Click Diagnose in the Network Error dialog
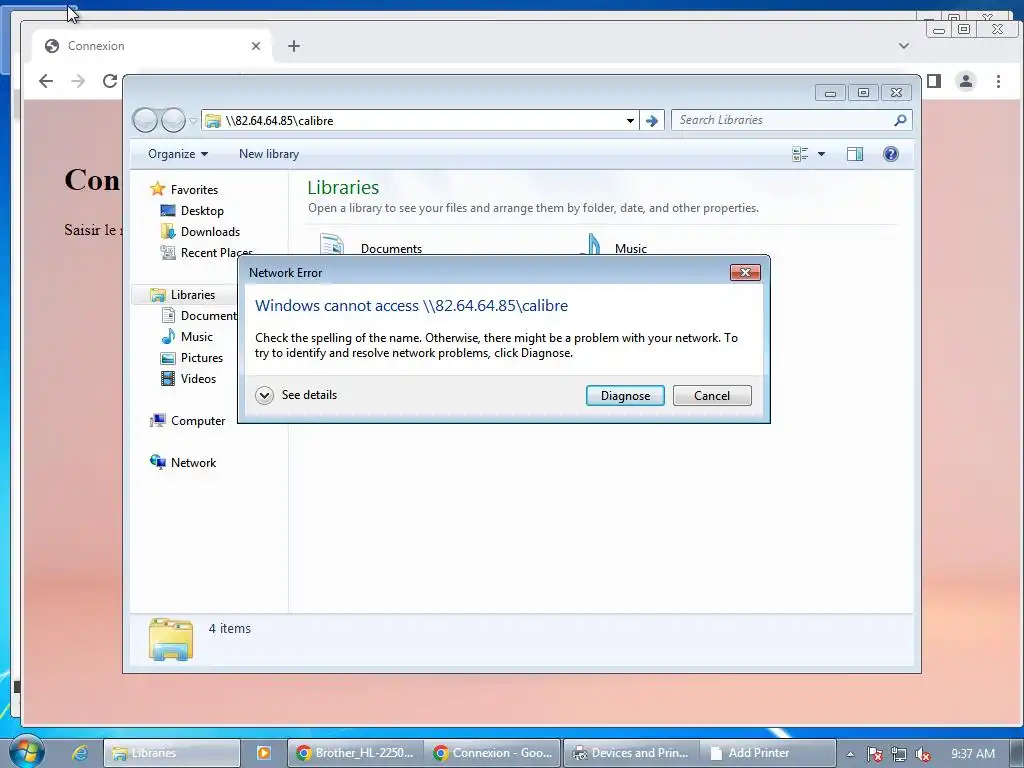1024x768 pixels. (625, 396)
